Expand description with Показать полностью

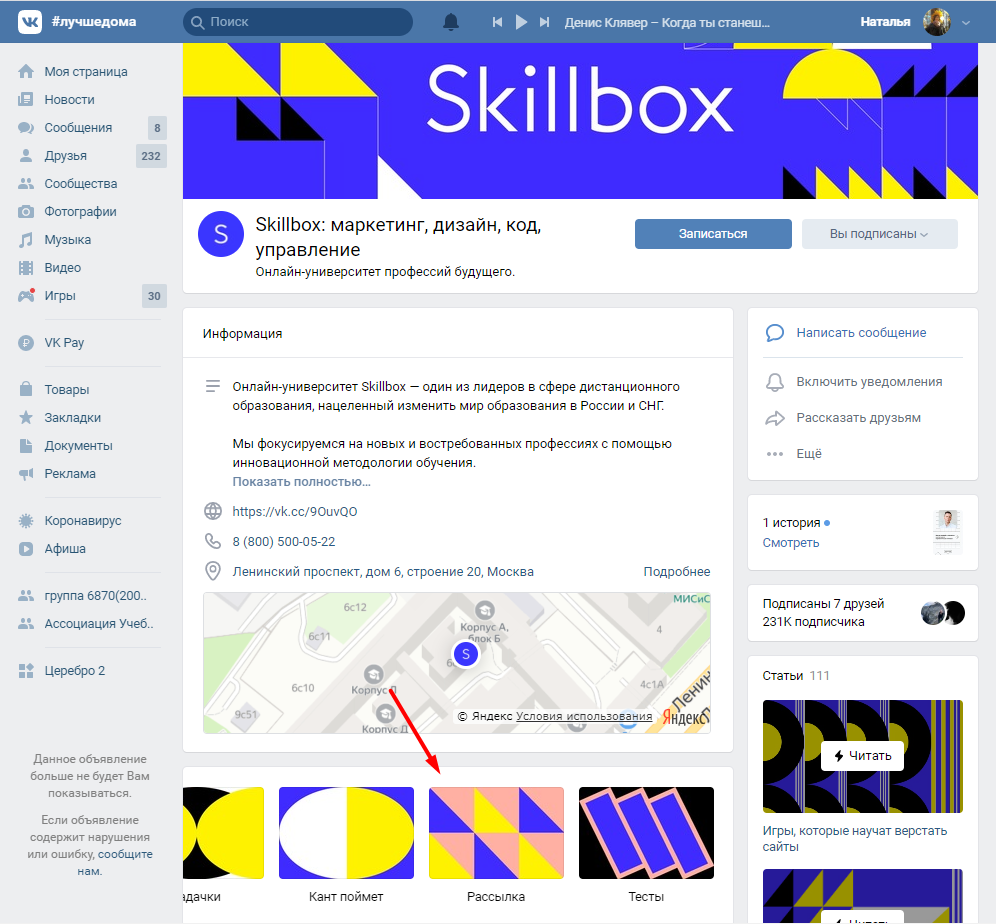(301, 482)
